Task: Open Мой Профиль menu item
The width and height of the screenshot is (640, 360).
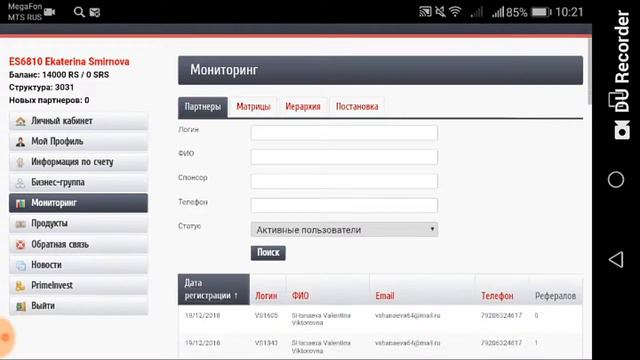Action: pos(78,142)
